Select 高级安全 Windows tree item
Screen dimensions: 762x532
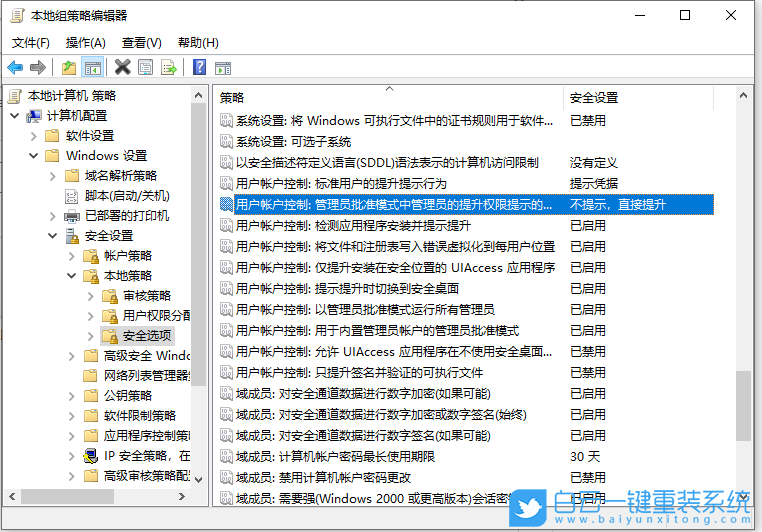point(146,356)
